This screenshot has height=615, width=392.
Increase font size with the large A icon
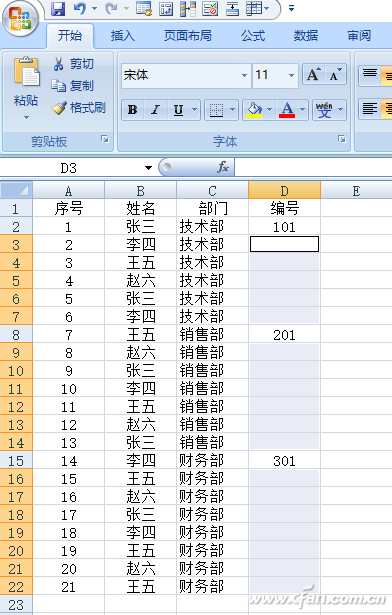tap(313, 75)
